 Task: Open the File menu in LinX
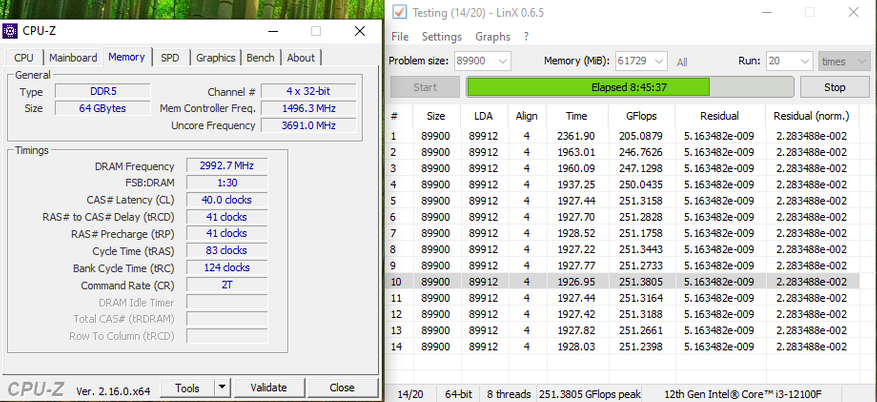coord(400,36)
